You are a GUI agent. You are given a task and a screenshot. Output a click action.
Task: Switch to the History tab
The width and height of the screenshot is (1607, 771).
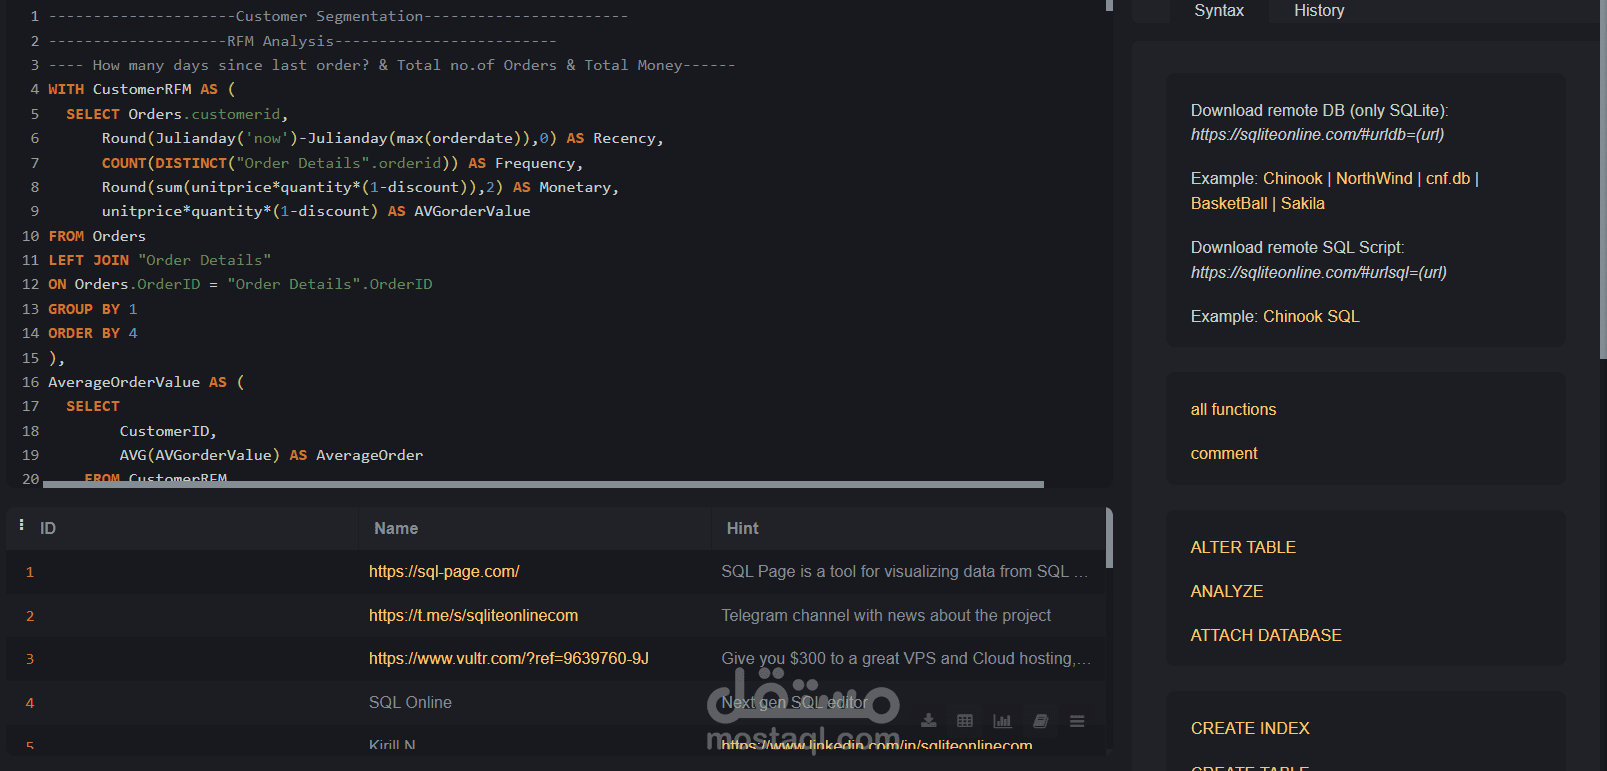[x=1319, y=11]
